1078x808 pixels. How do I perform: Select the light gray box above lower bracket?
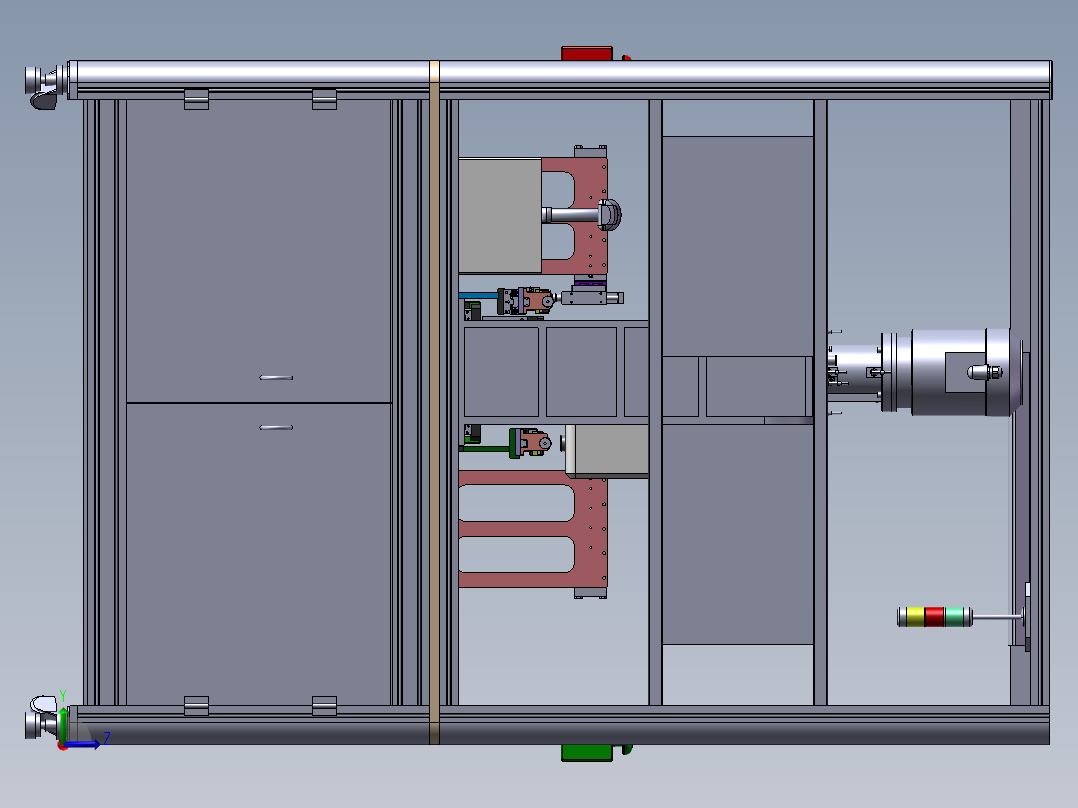tap(606, 450)
